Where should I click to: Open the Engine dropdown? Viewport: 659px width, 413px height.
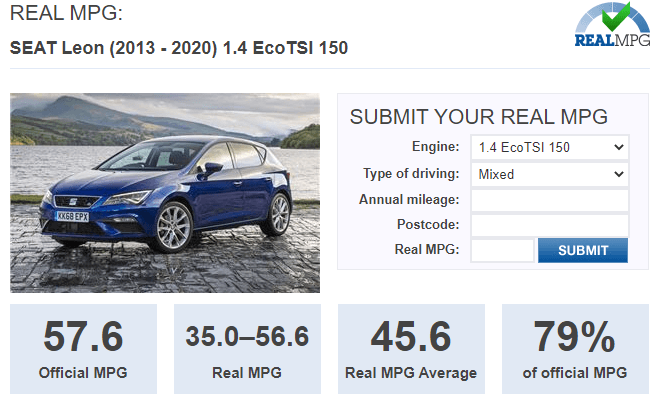coord(550,147)
